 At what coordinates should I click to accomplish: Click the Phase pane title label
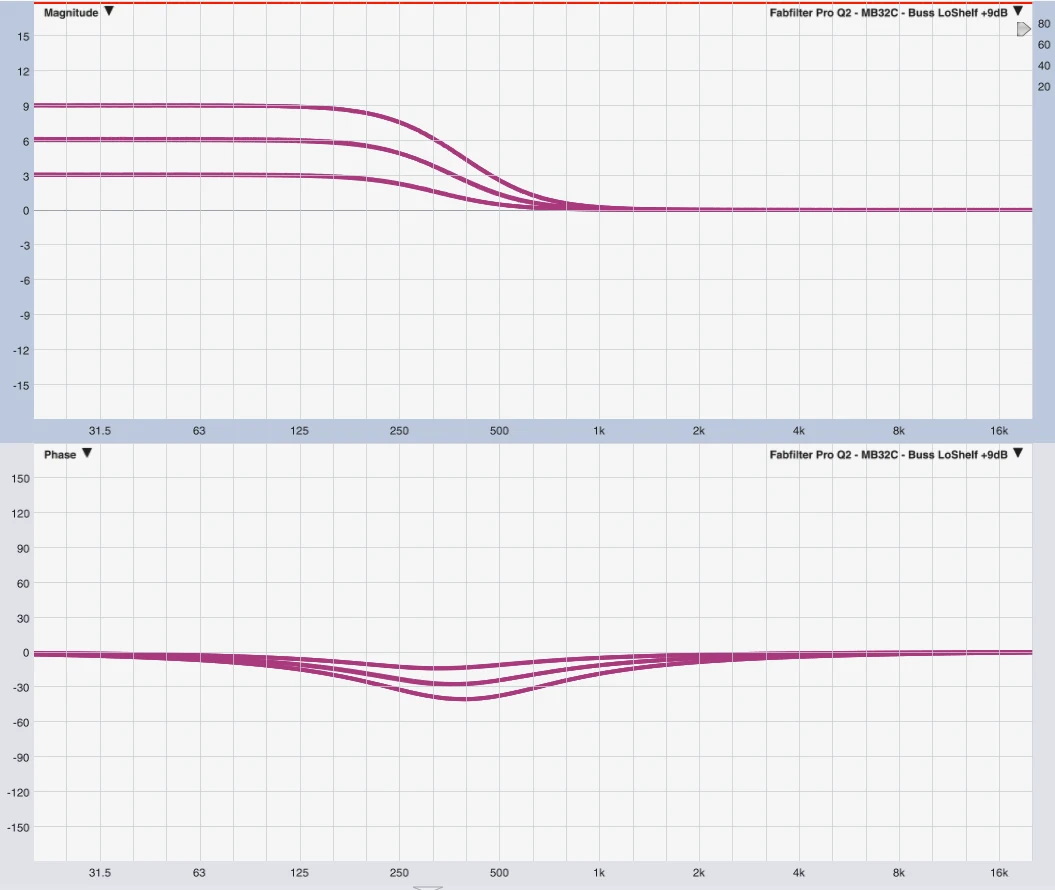[59, 455]
